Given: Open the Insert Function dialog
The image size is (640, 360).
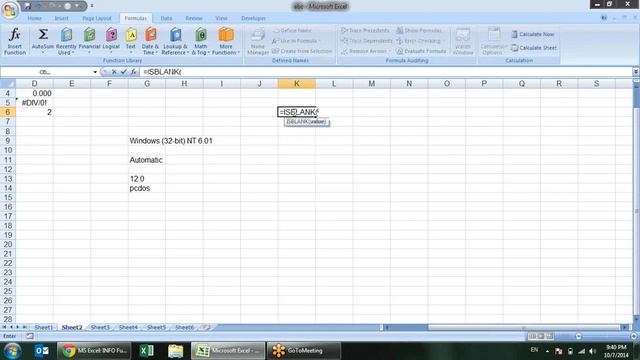Looking at the screenshot, I should click(x=15, y=41).
